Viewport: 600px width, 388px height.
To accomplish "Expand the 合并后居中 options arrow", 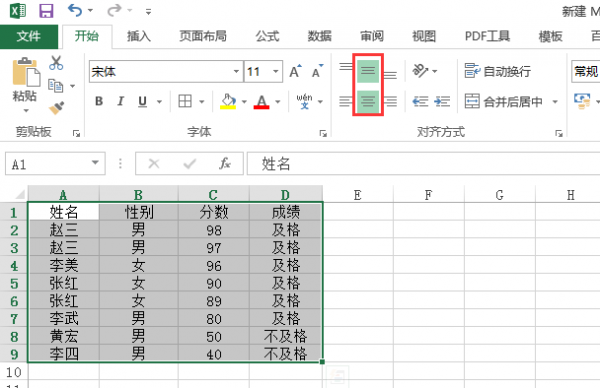I will tap(555, 102).
